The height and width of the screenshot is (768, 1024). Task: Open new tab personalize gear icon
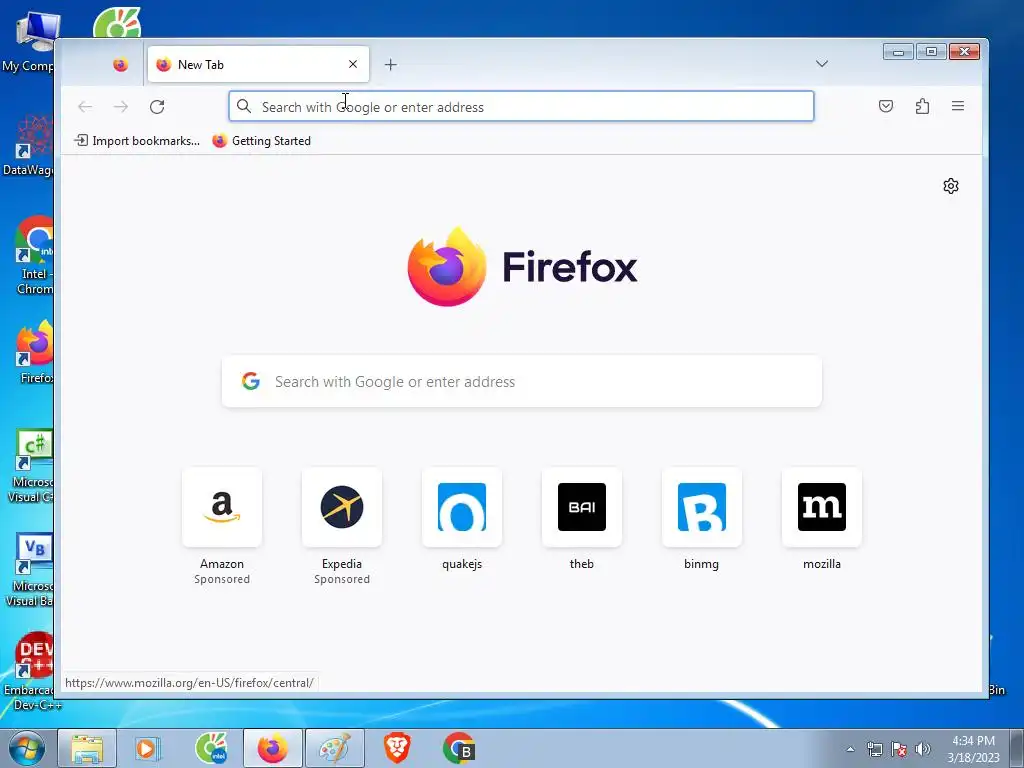point(951,186)
